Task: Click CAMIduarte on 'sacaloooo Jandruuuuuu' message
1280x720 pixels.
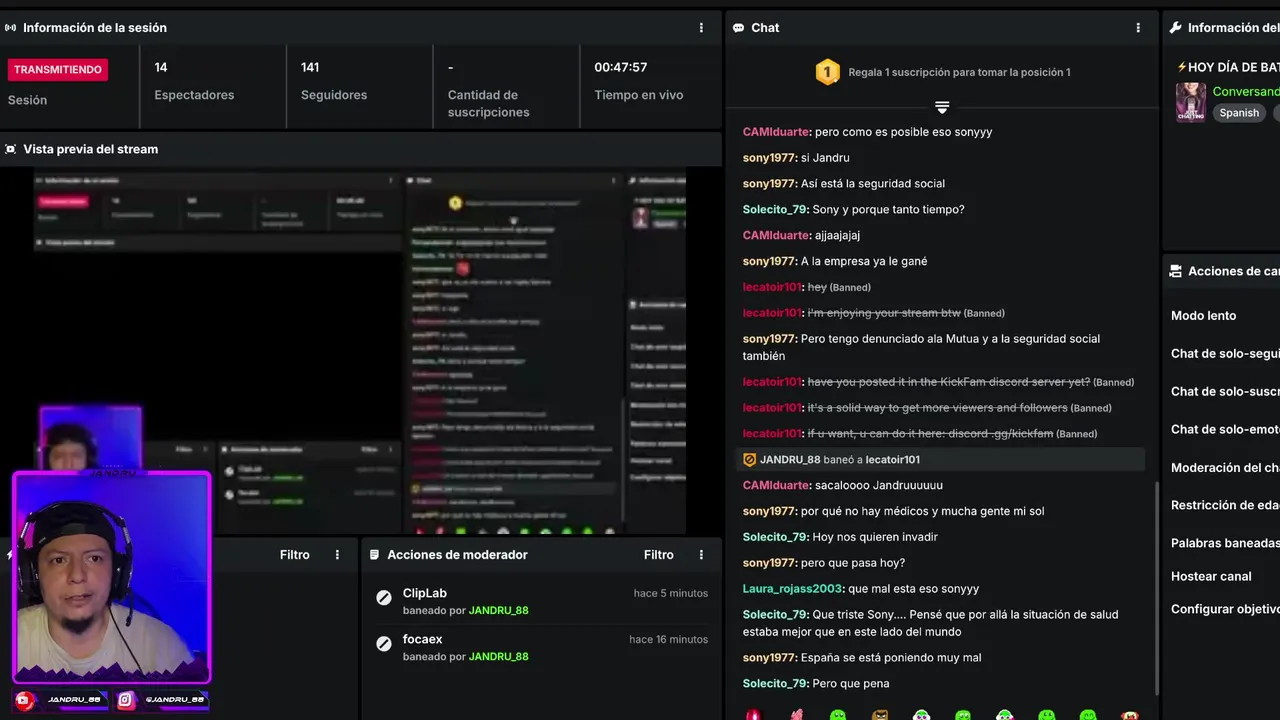Action: click(776, 486)
